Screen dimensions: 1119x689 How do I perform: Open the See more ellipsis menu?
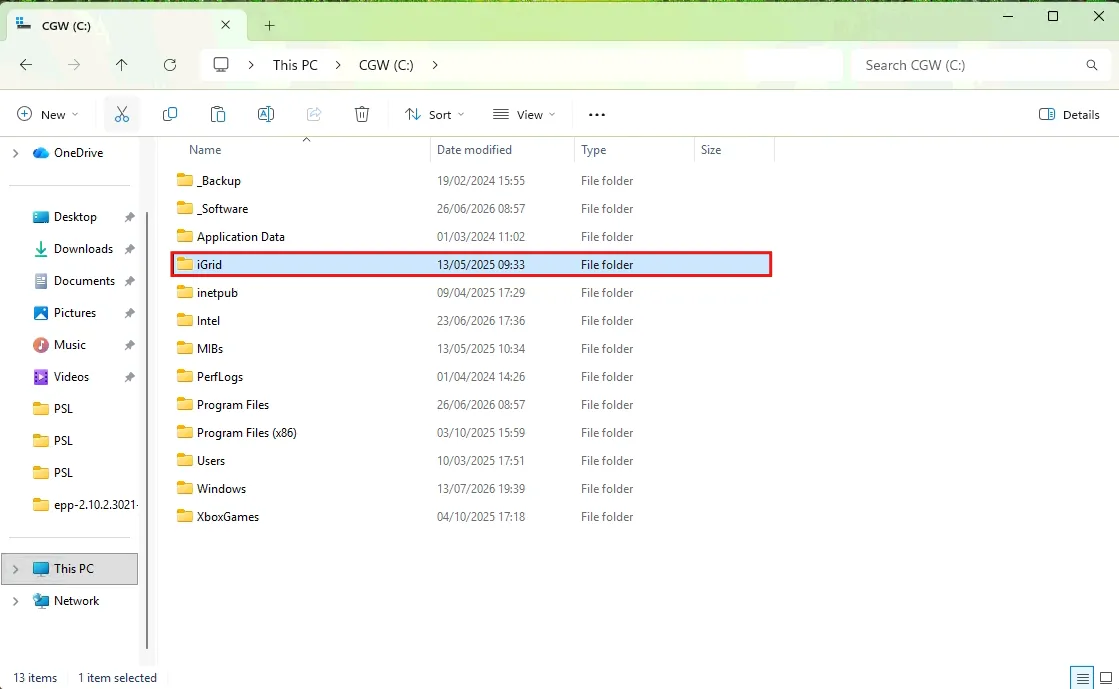pyautogui.click(x=597, y=114)
